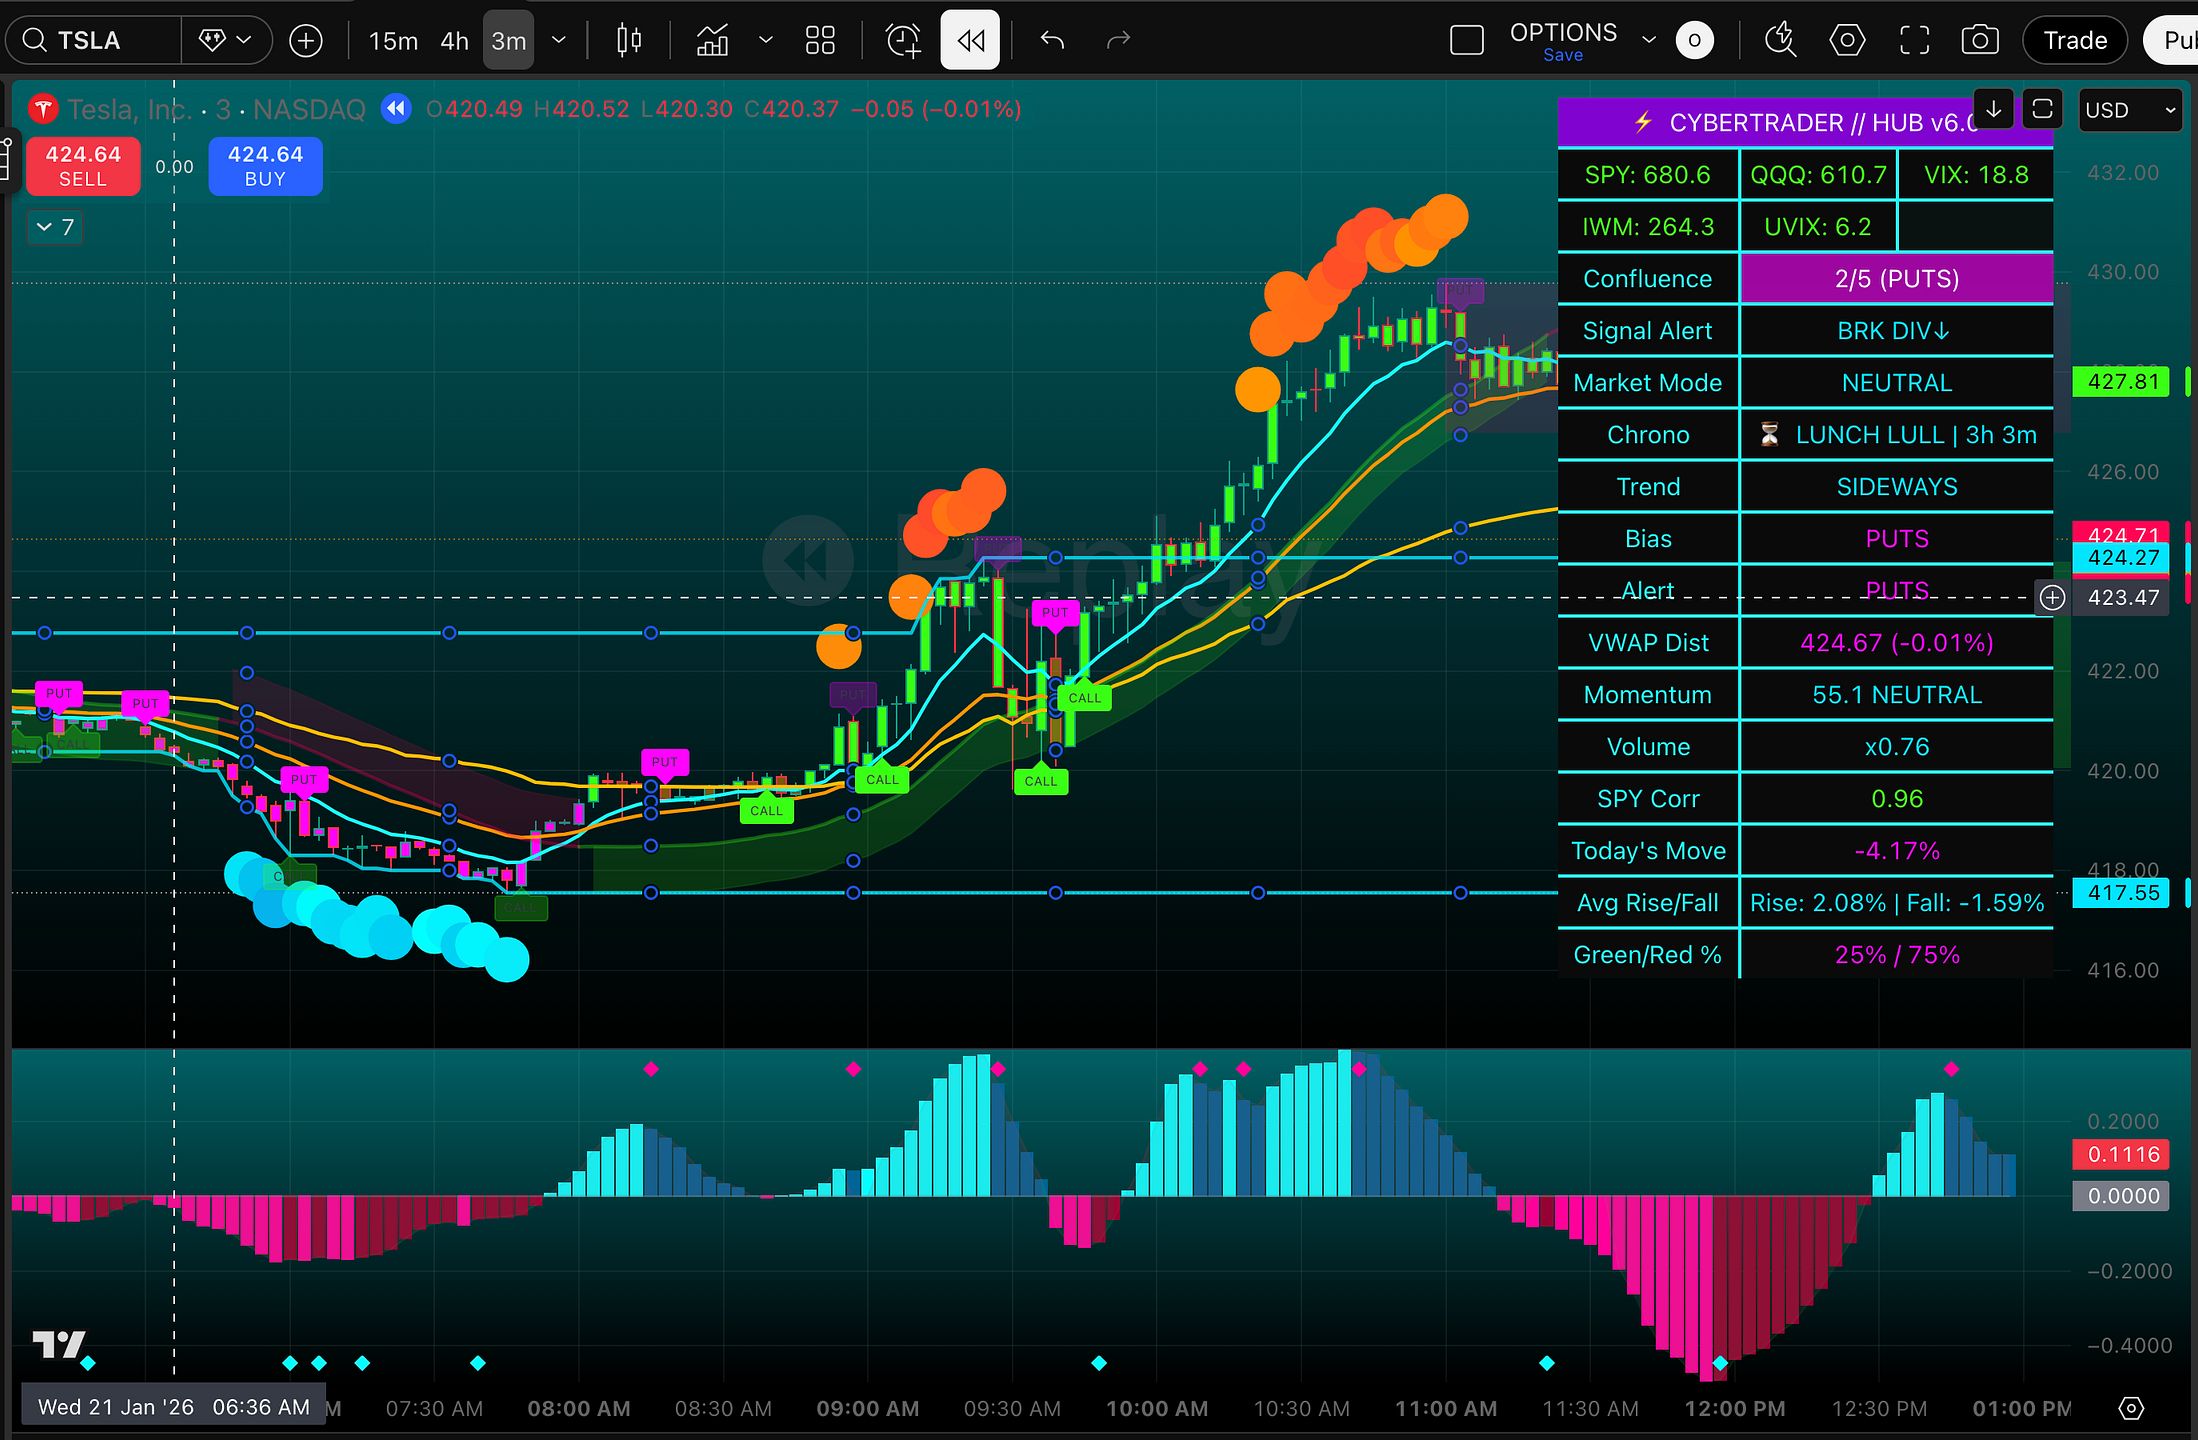2198x1440 pixels.
Task: Click the 417.55 cyan price label
Action: click(2122, 892)
